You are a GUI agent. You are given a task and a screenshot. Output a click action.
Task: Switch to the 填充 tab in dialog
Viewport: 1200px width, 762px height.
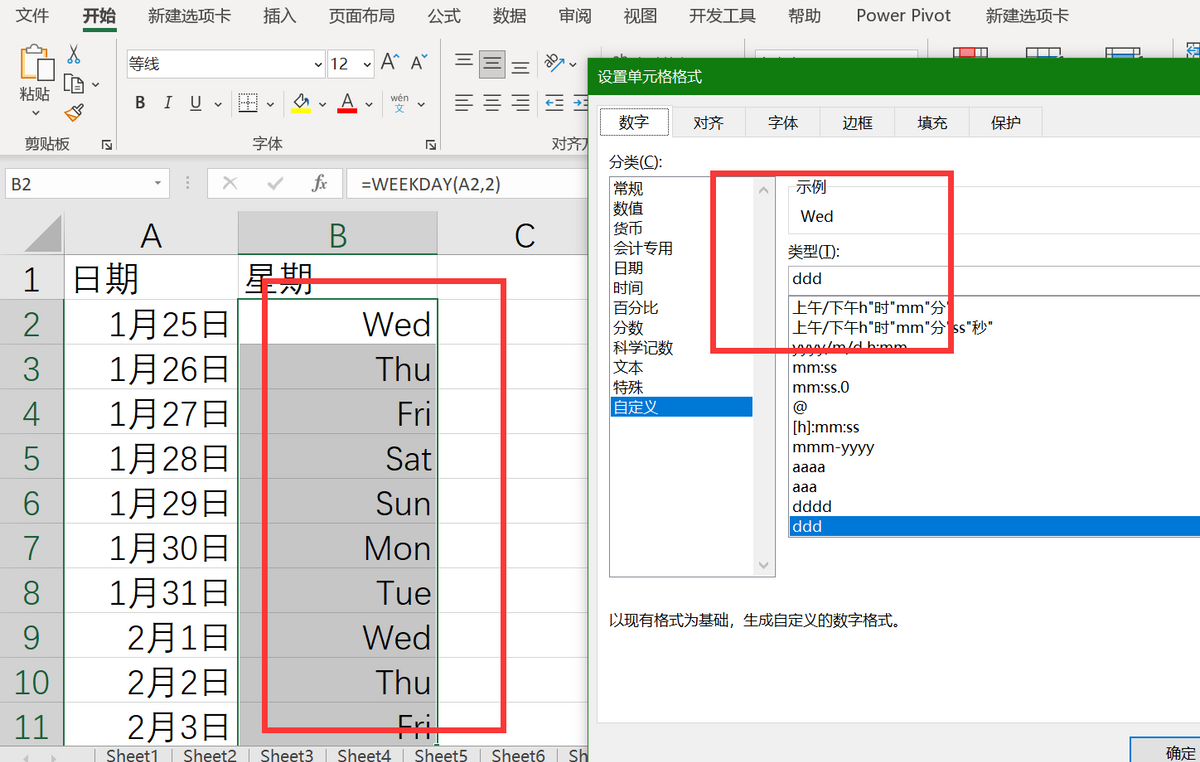click(932, 122)
